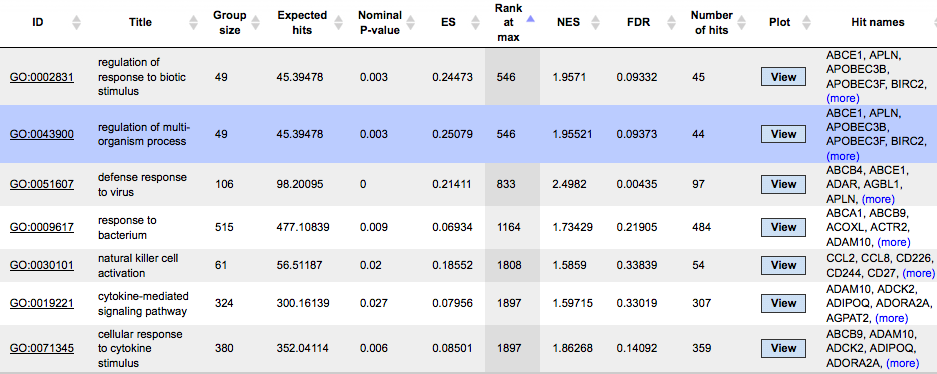Expand more hit names for GO:0002831
Viewport: 937px width, 374px height.
[x=843, y=98]
